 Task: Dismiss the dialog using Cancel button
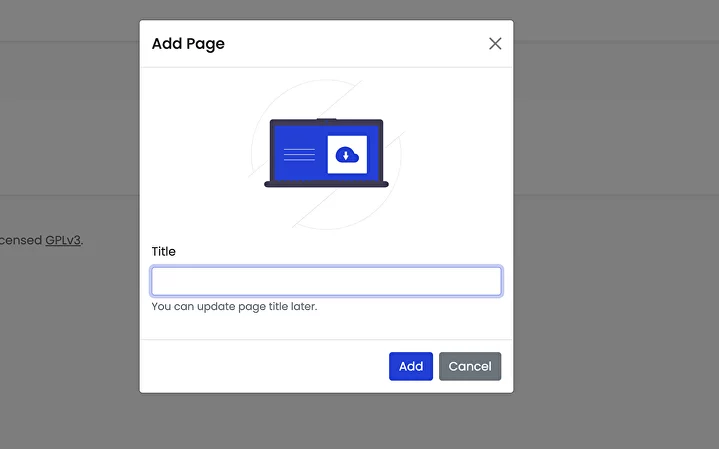click(x=470, y=366)
